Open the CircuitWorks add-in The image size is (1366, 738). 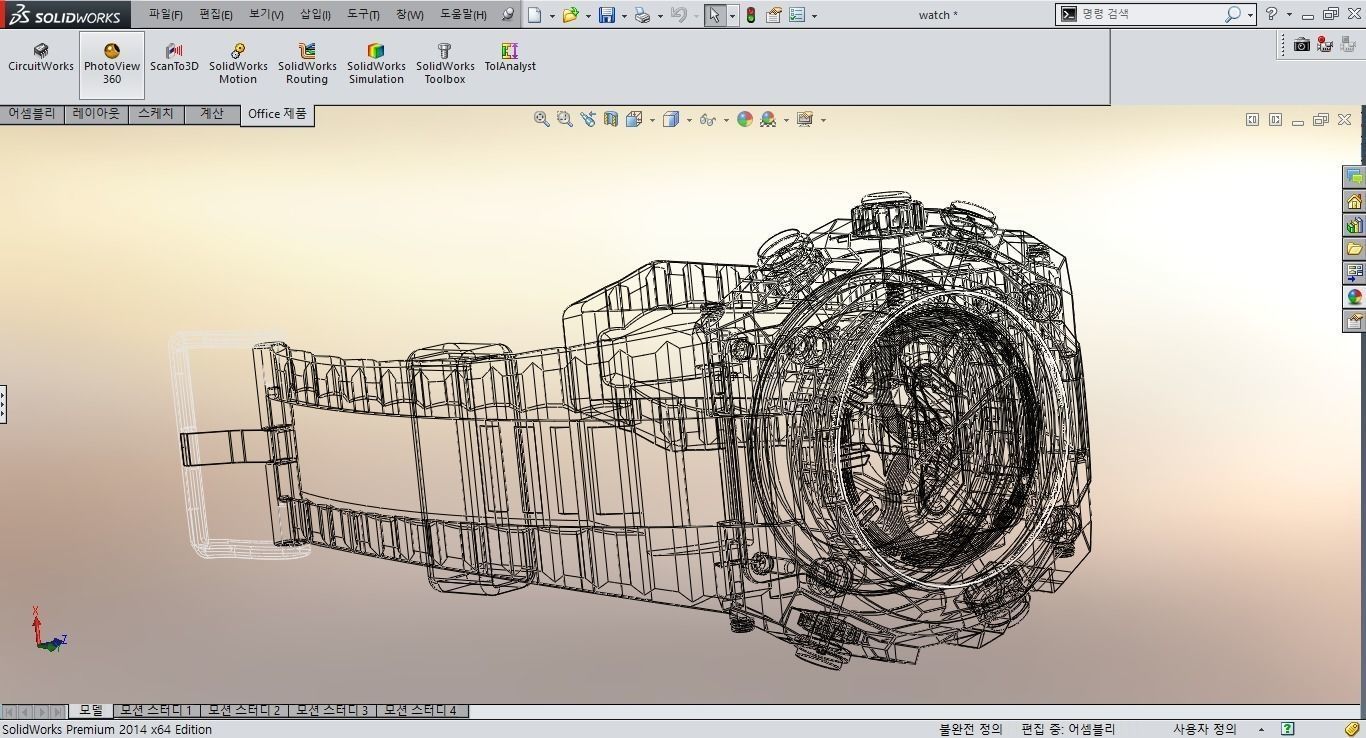click(x=41, y=58)
